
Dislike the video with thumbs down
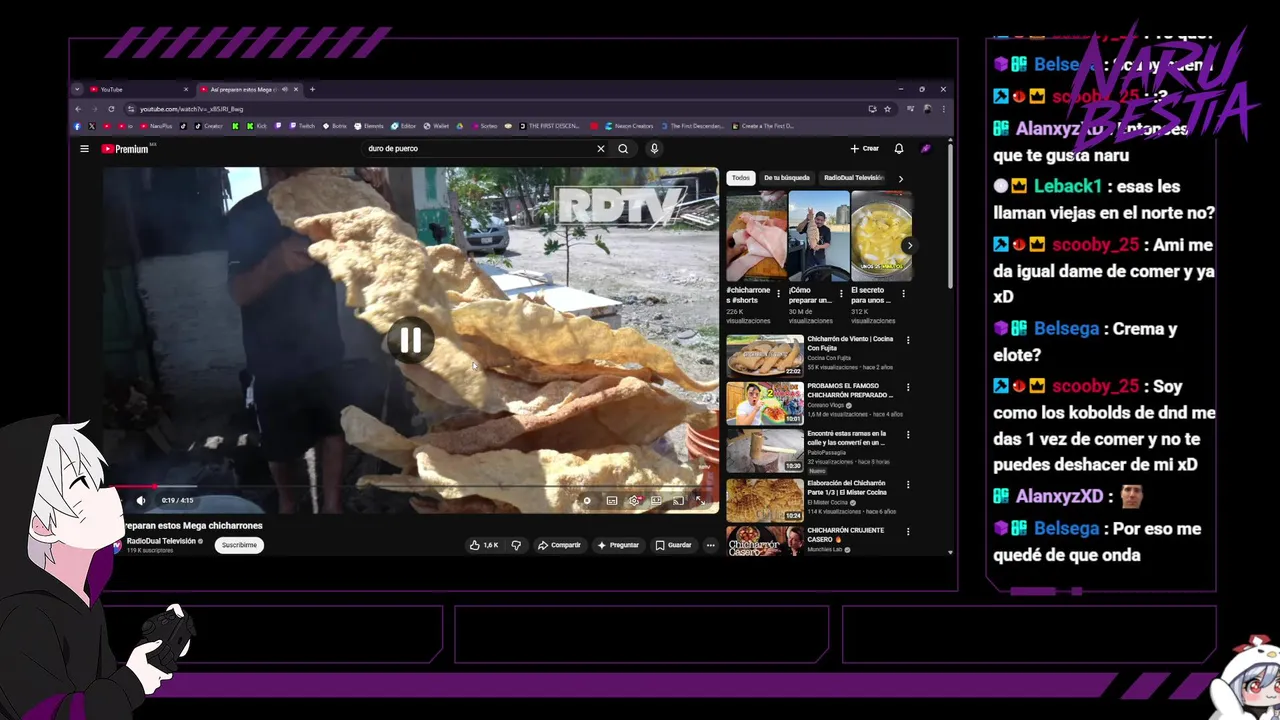pos(516,545)
